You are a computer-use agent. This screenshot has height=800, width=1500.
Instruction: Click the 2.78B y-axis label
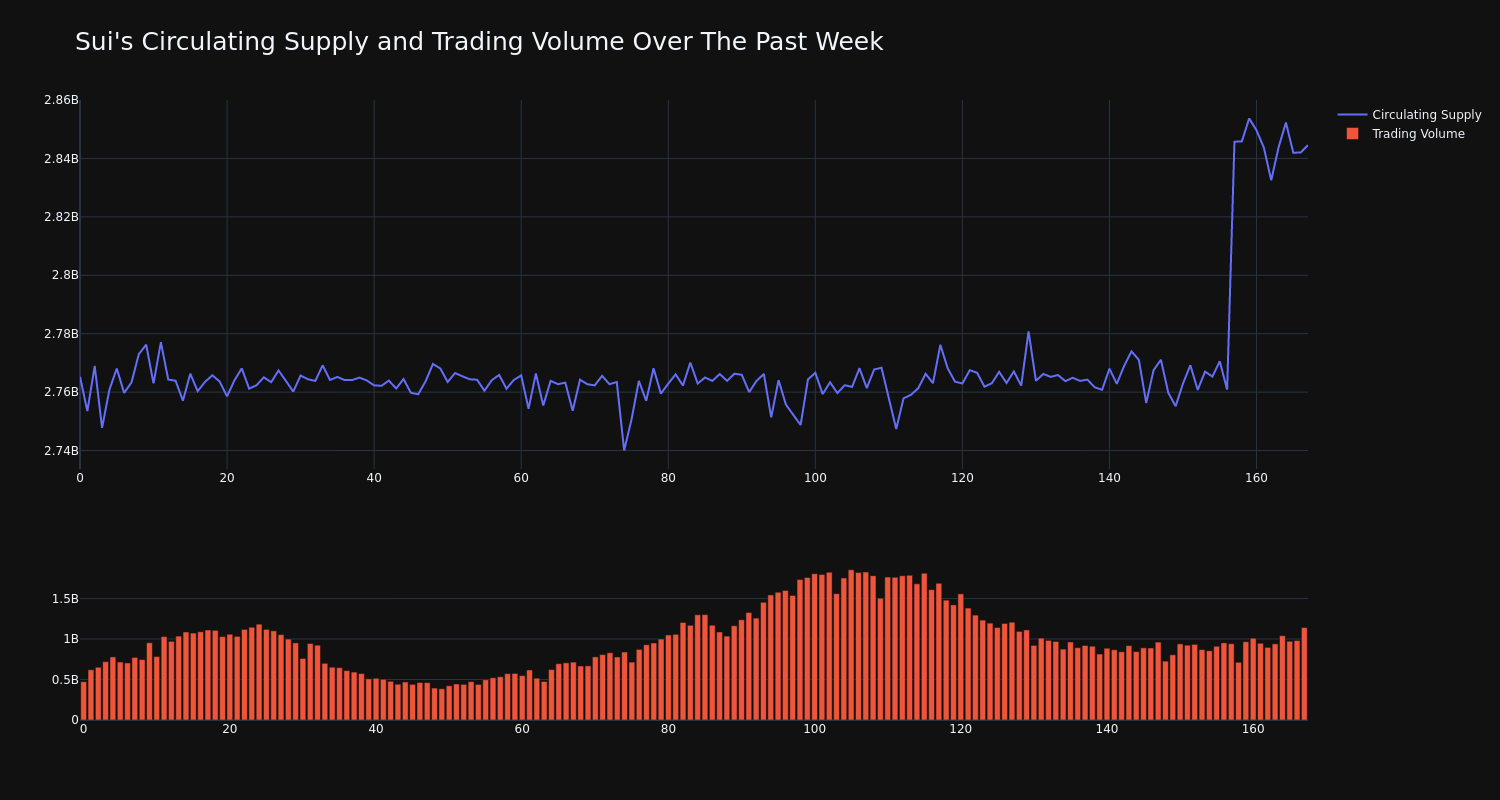(x=61, y=334)
